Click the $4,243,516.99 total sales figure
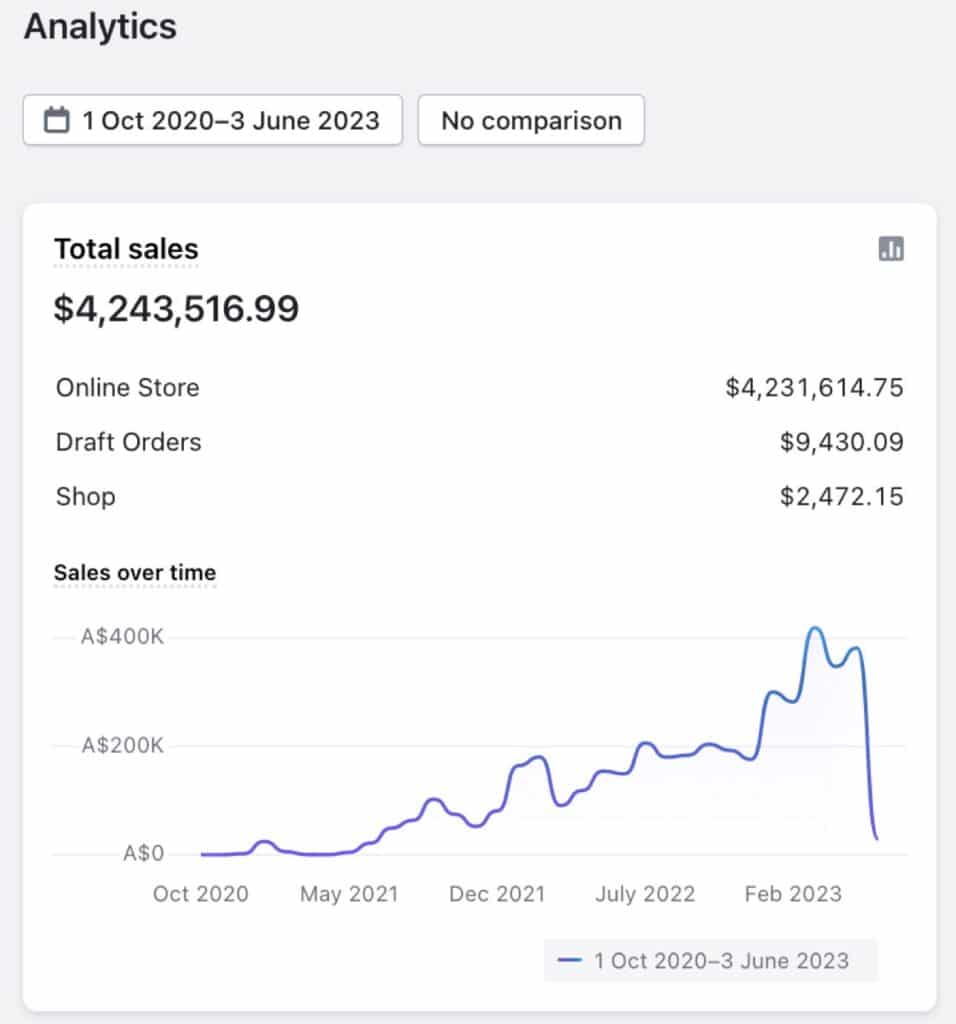The height and width of the screenshot is (1024, 956). coord(176,309)
